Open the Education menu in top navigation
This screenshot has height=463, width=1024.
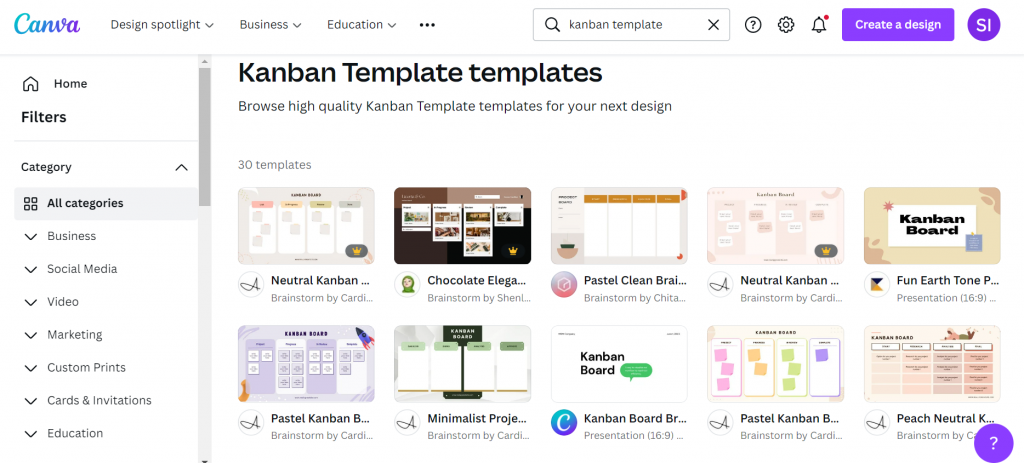[x=361, y=25]
